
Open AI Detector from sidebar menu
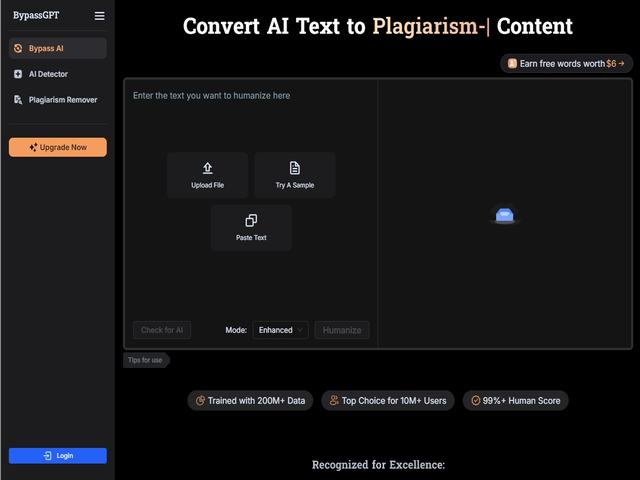pos(57,74)
